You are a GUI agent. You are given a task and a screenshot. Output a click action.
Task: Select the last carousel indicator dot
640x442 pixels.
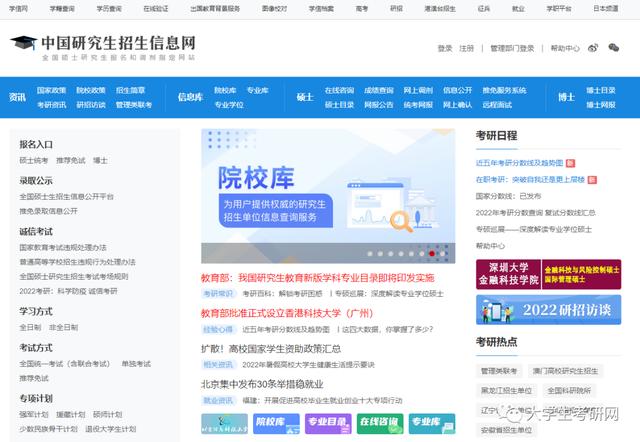click(442, 253)
